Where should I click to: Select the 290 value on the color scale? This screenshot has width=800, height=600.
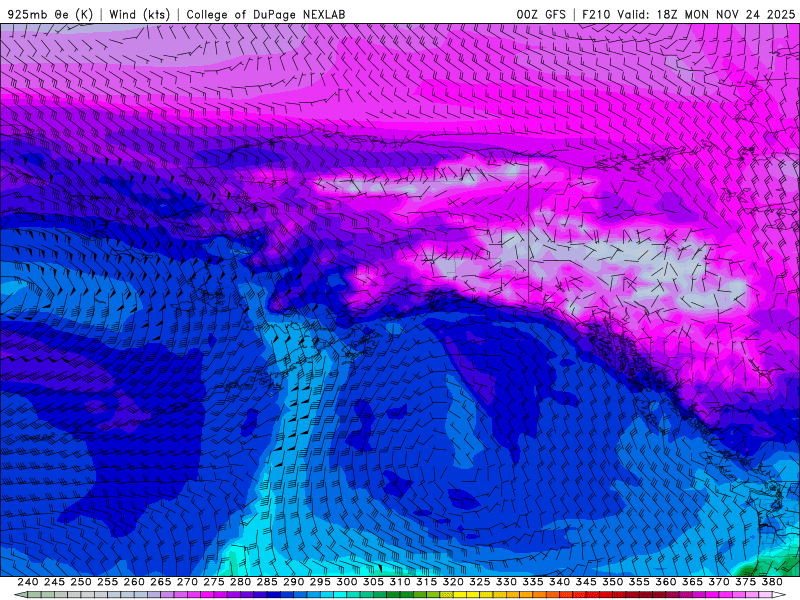click(293, 582)
